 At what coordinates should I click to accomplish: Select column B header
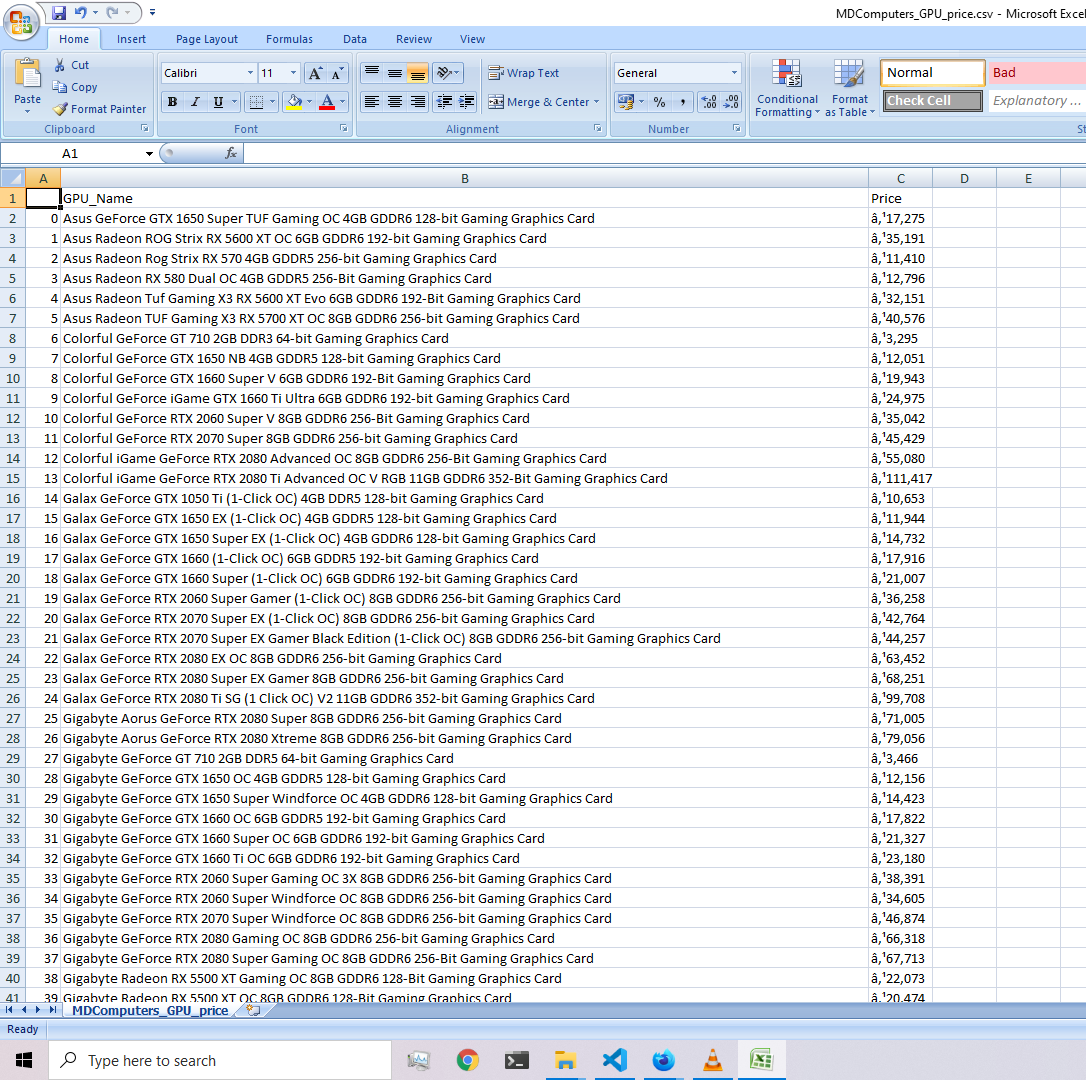(x=464, y=179)
